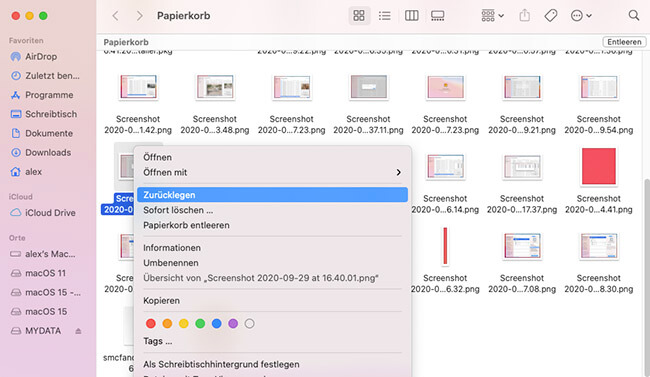Viewport: 650px width, 377px height.
Task: Select thumbnail Screenshot 2020-0...6.14.png
Action: click(x=445, y=167)
